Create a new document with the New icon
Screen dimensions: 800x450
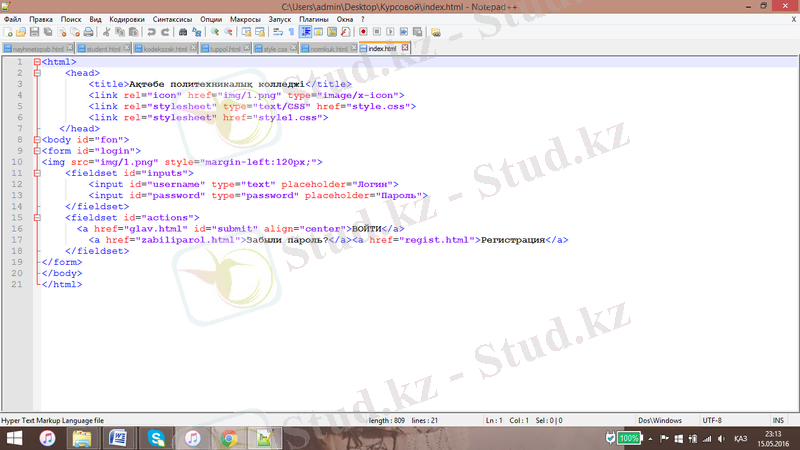tap(8, 32)
